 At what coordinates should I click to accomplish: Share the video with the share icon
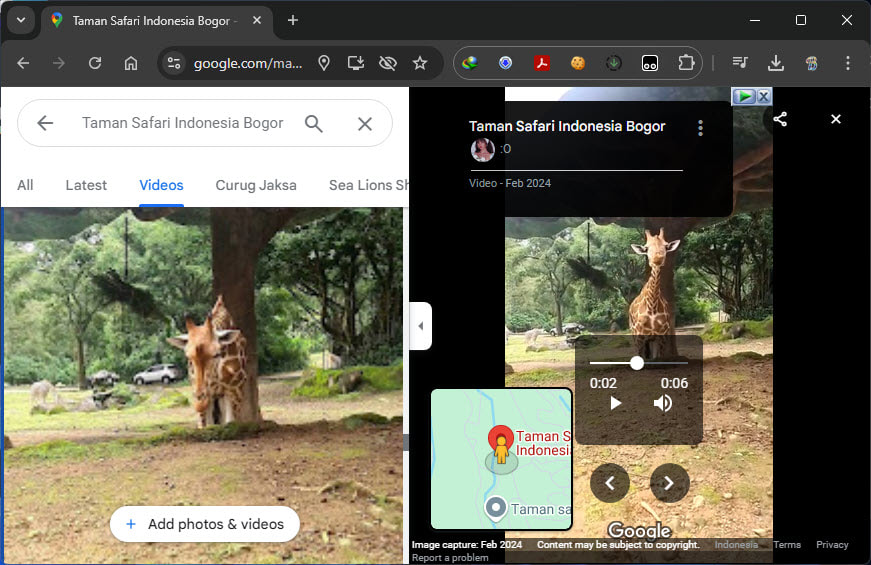point(780,119)
